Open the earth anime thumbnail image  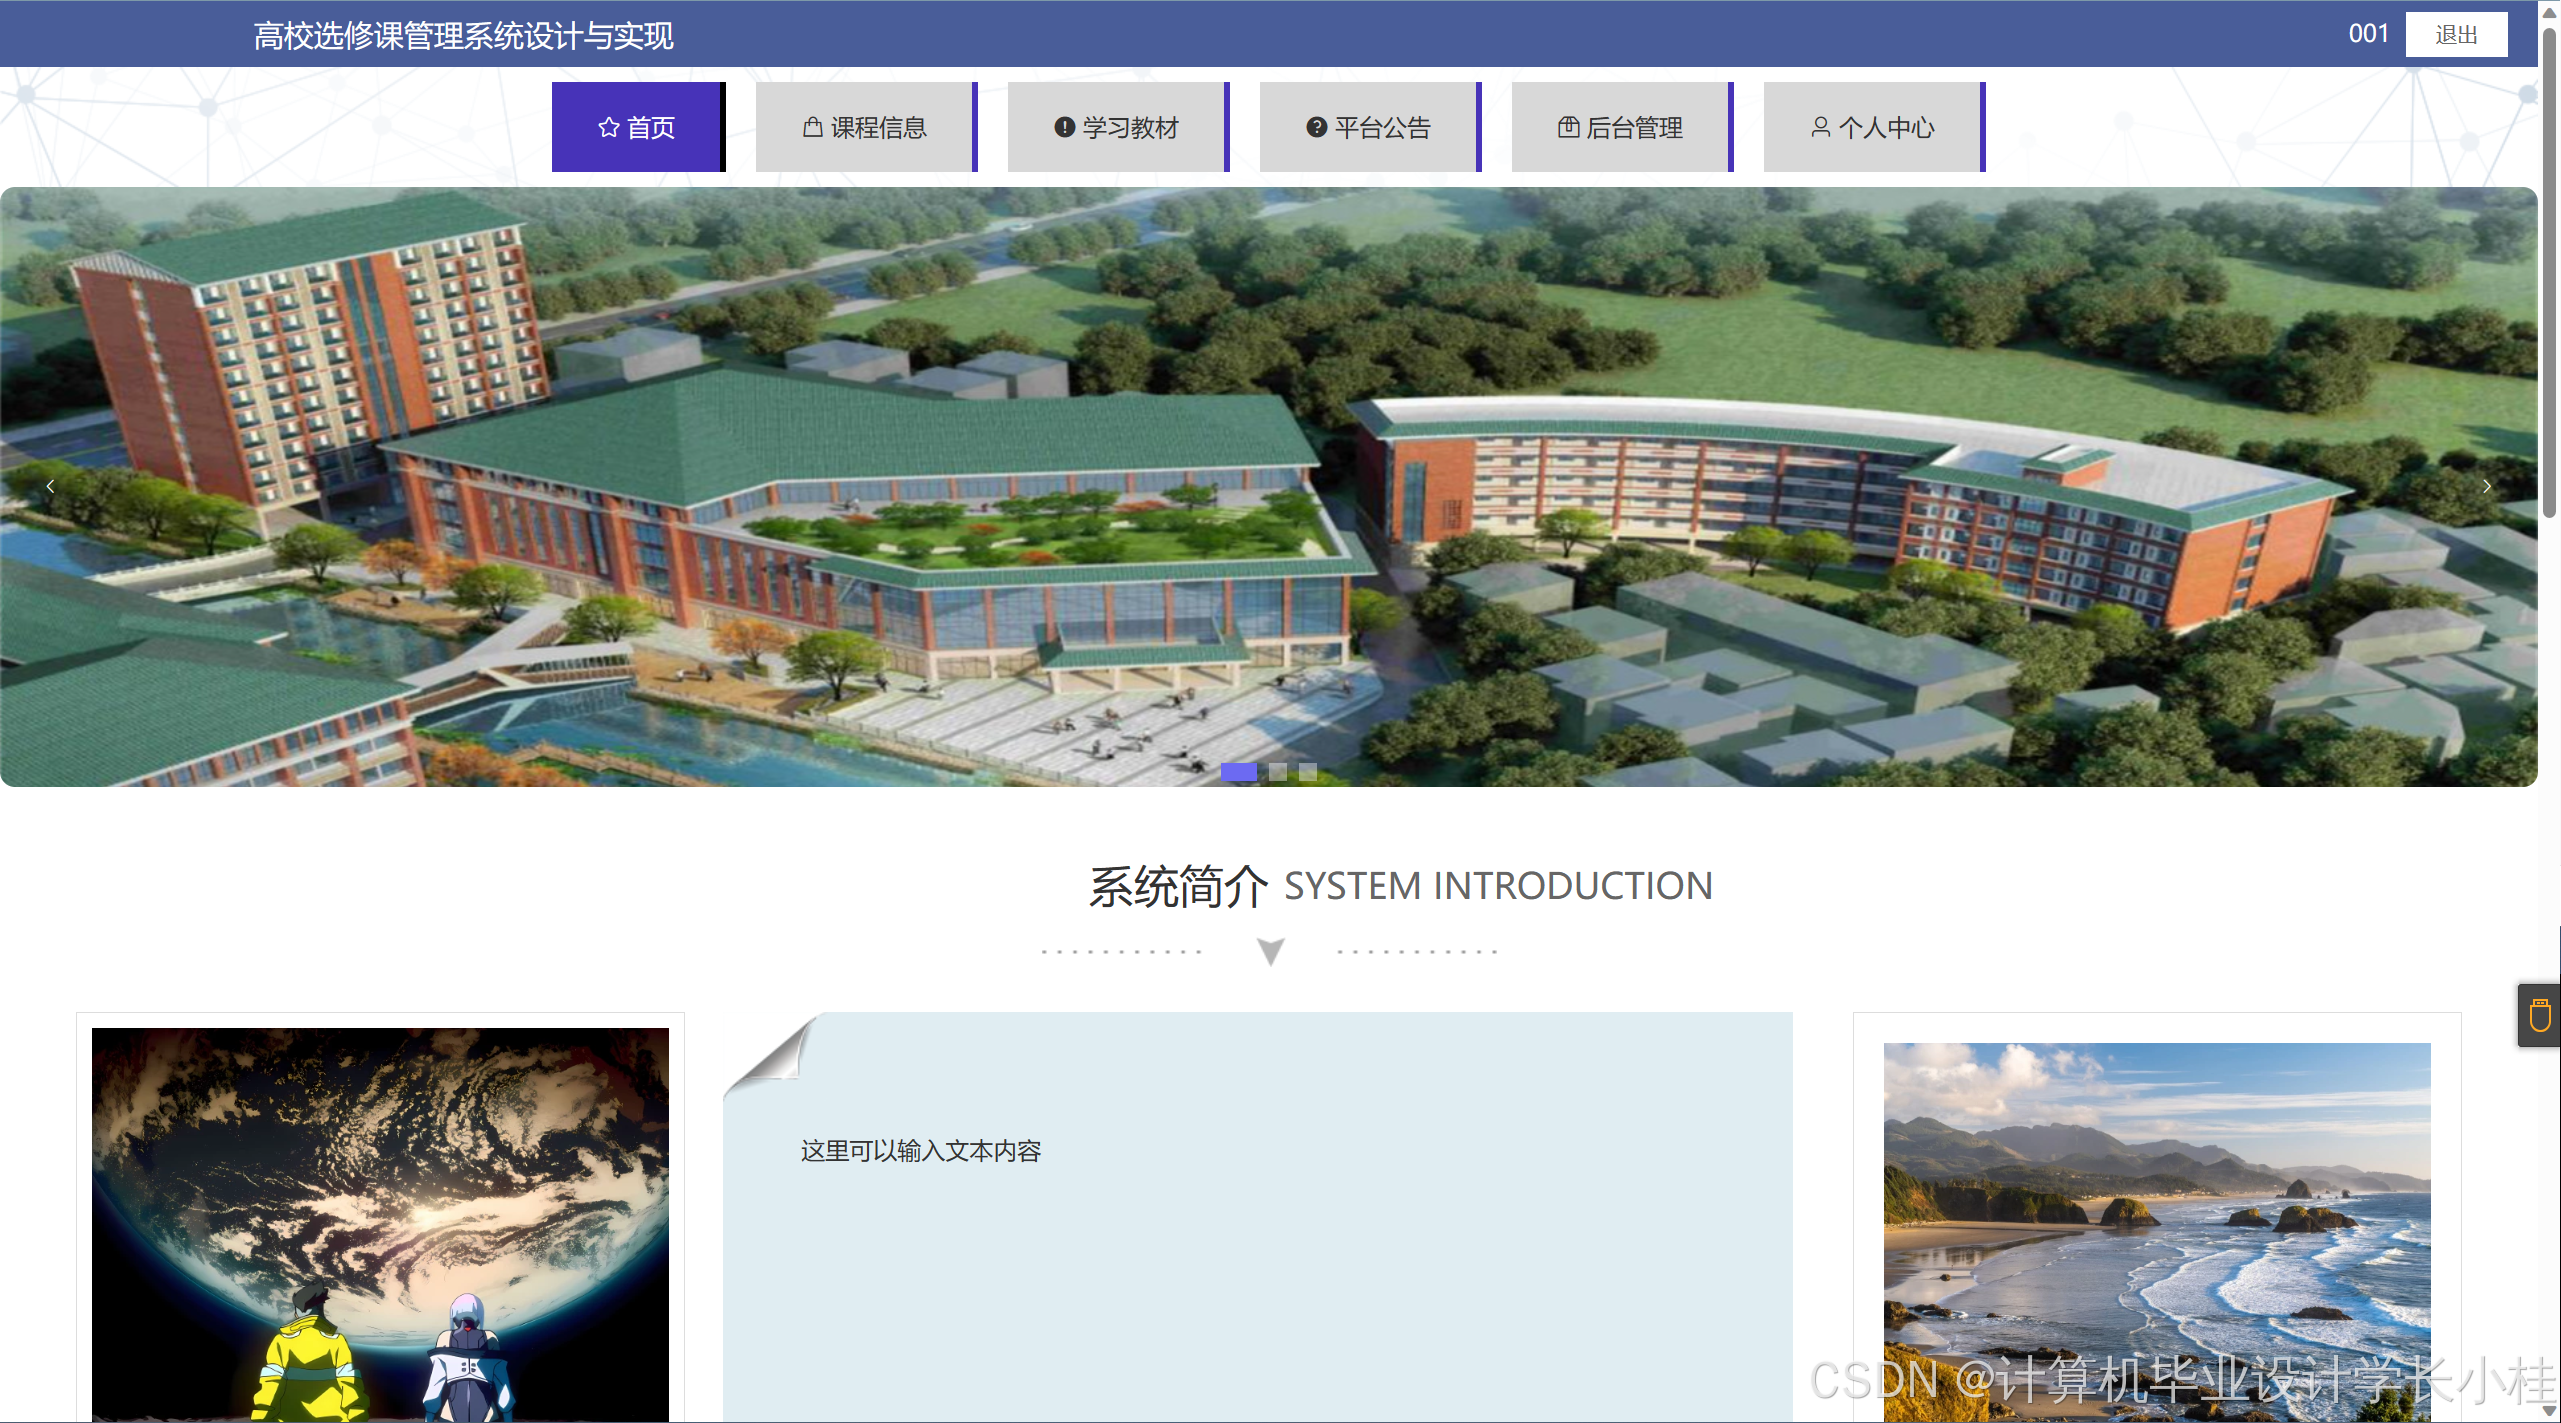pyautogui.click(x=380, y=1224)
